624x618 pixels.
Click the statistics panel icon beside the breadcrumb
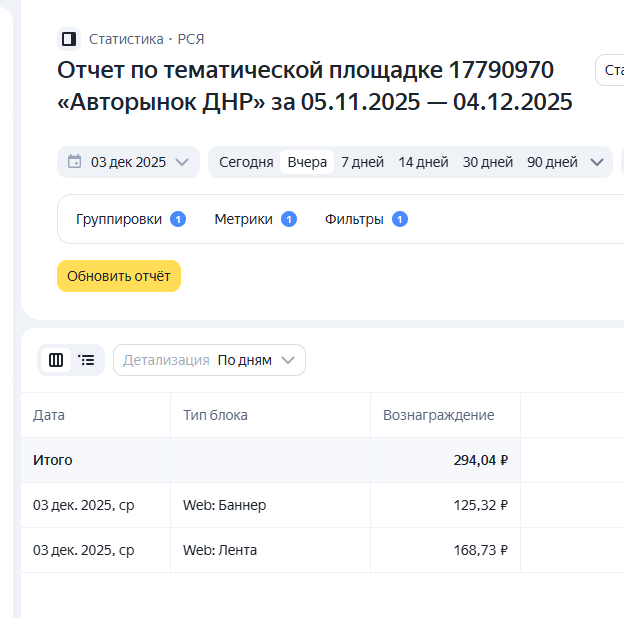tap(69, 39)
